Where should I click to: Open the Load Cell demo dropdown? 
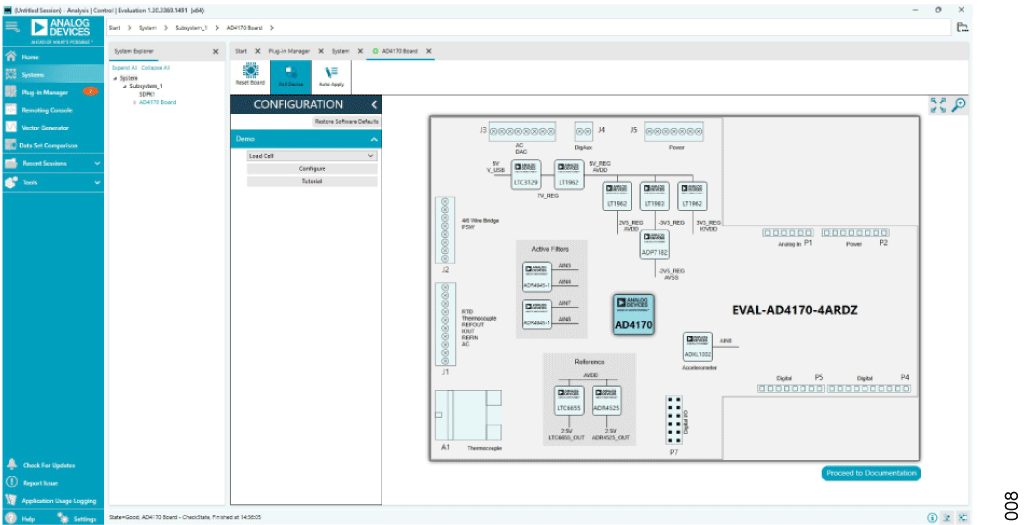(312, 156)
